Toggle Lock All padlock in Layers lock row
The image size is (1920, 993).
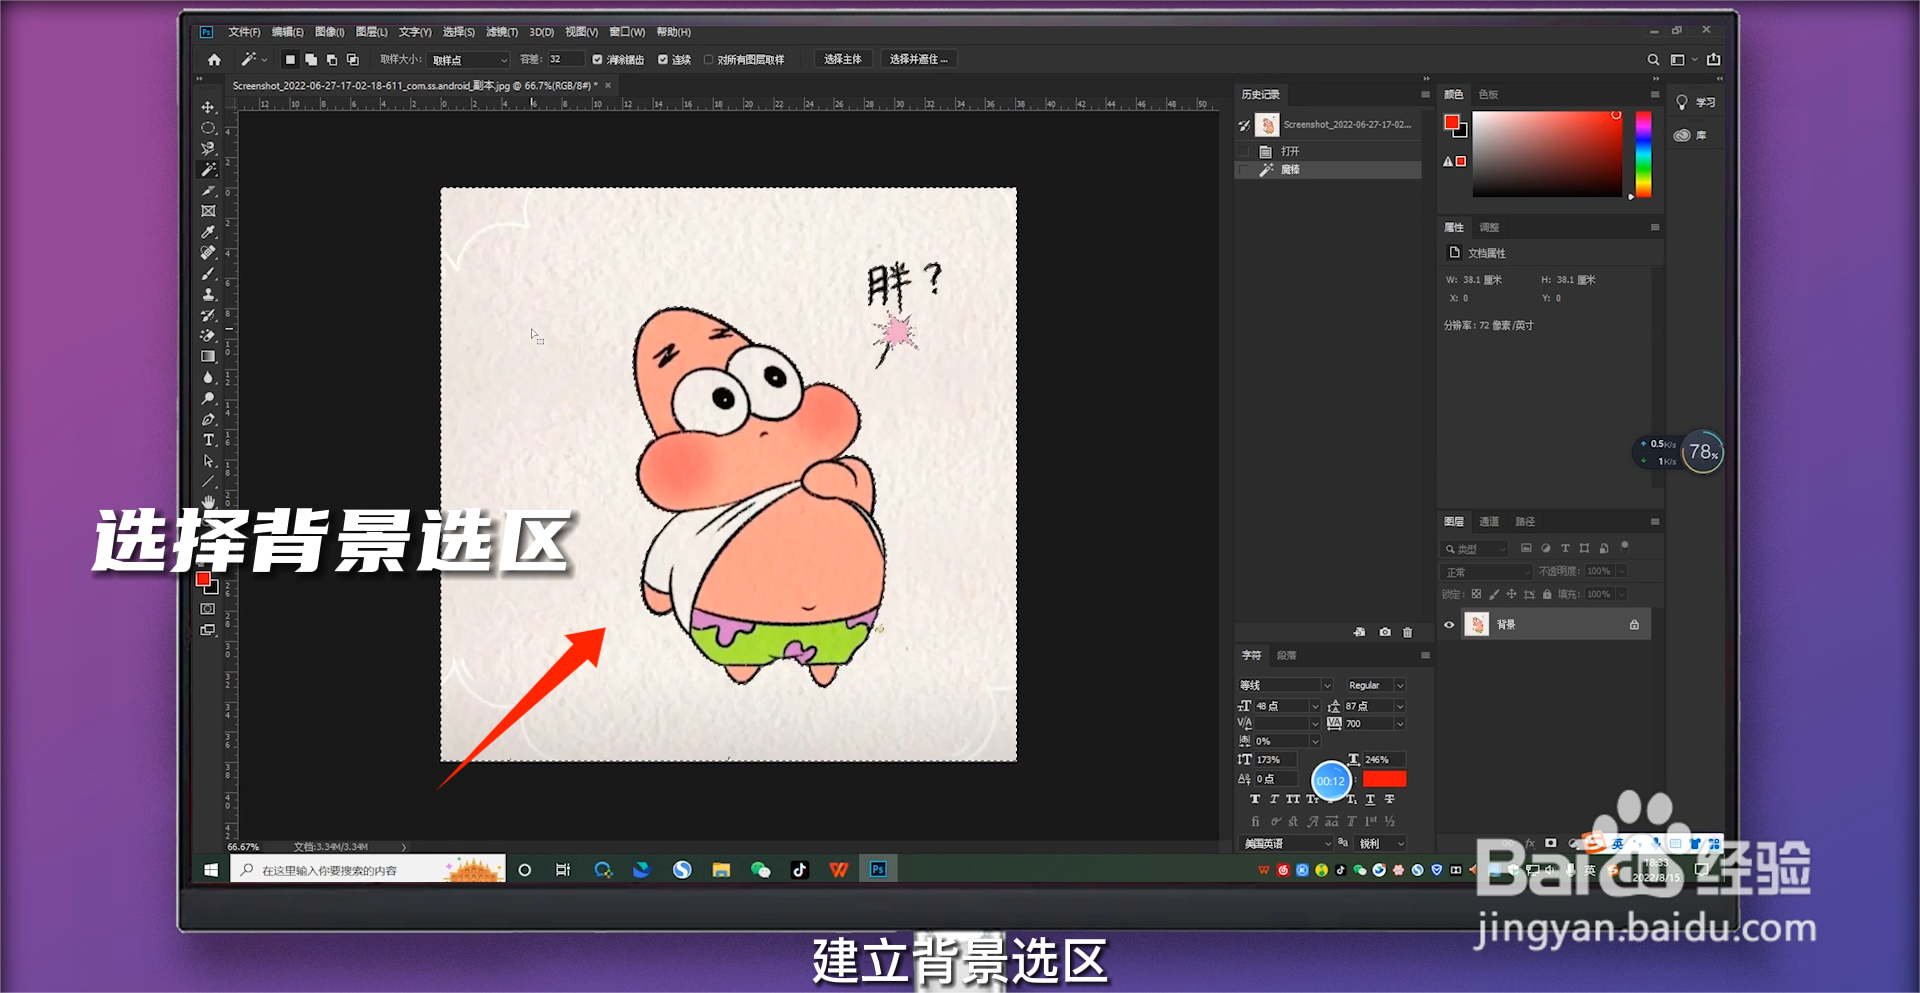point(1547,594)
